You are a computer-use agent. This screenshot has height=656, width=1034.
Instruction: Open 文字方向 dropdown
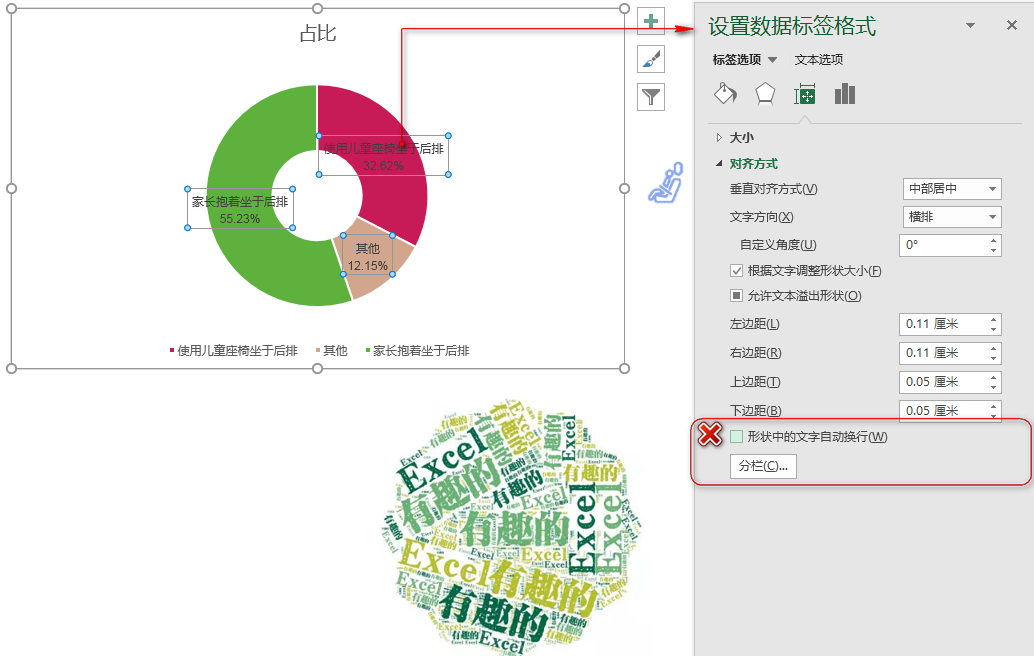(x=952, y=216)
